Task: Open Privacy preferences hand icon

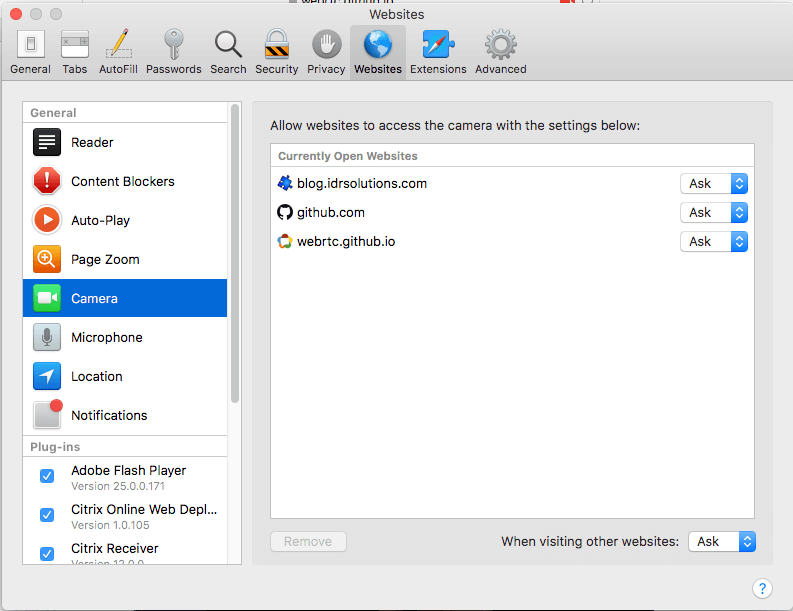Action: 326,45
